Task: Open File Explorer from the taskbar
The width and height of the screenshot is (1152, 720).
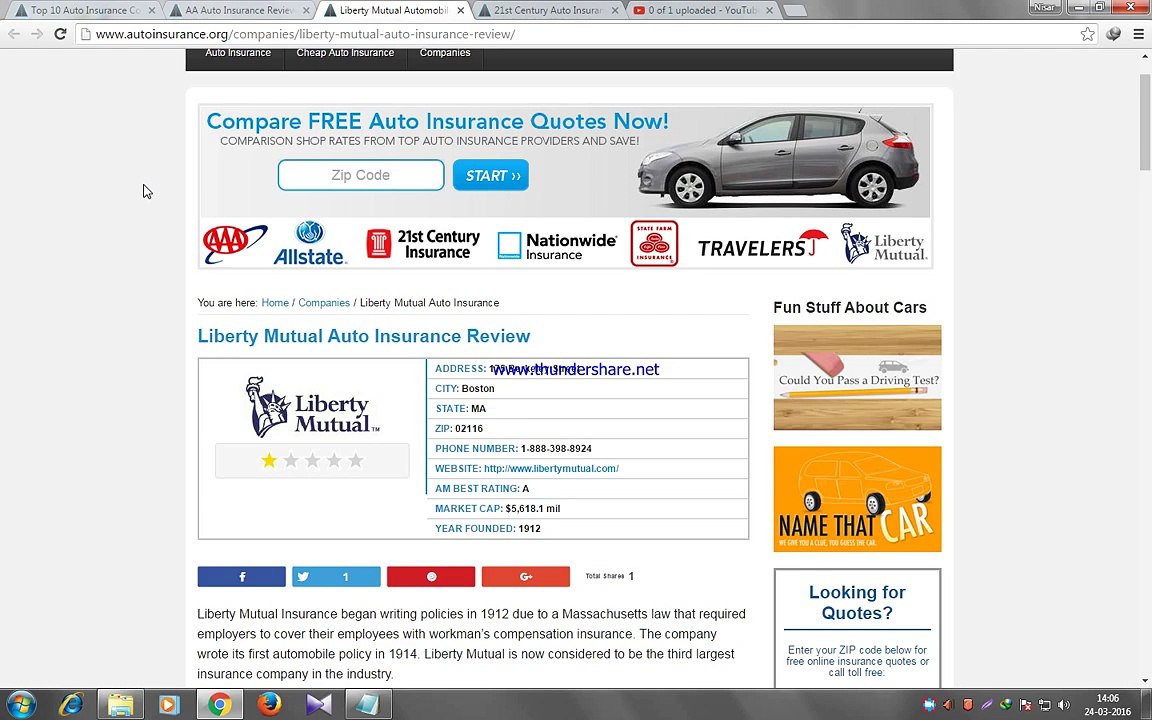Action: 120,705
